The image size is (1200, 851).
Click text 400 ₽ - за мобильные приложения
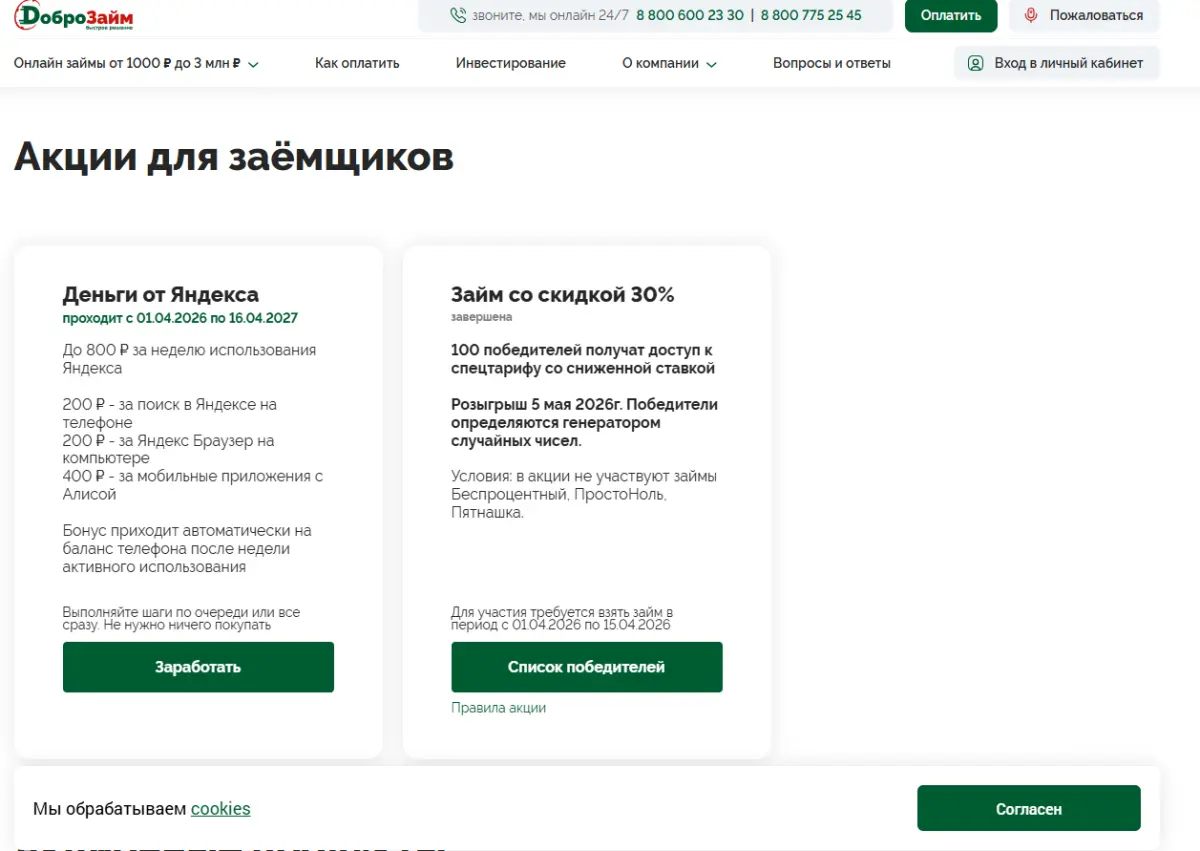193,485
